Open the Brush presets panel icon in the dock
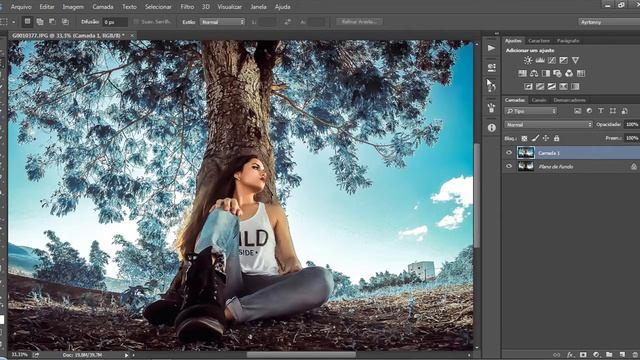This screenshot has width=640, height=360. pos(491,108)
